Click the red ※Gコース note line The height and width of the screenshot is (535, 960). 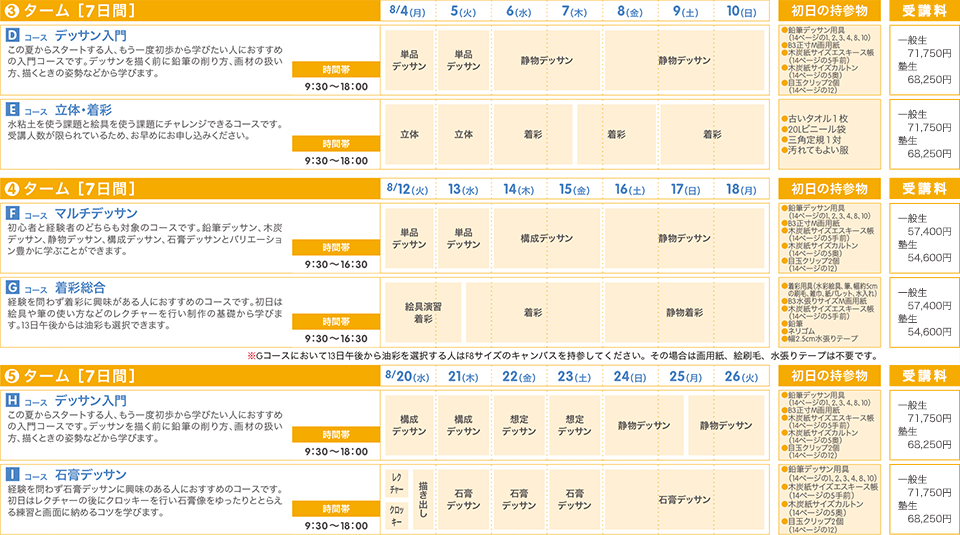(562, 356)
